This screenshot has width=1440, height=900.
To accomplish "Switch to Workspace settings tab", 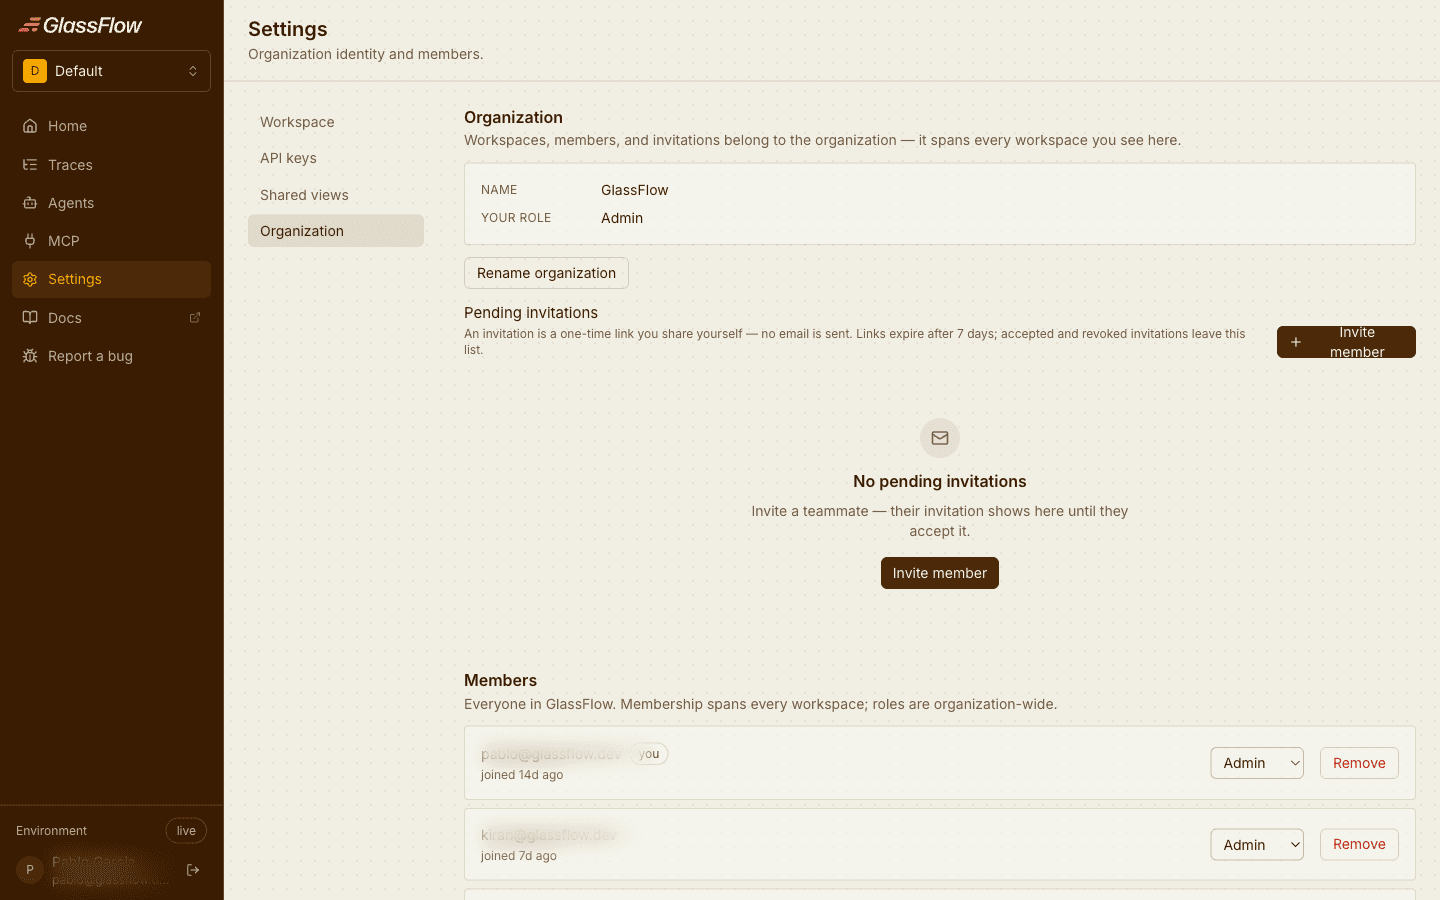I will (x=336, y=122).
